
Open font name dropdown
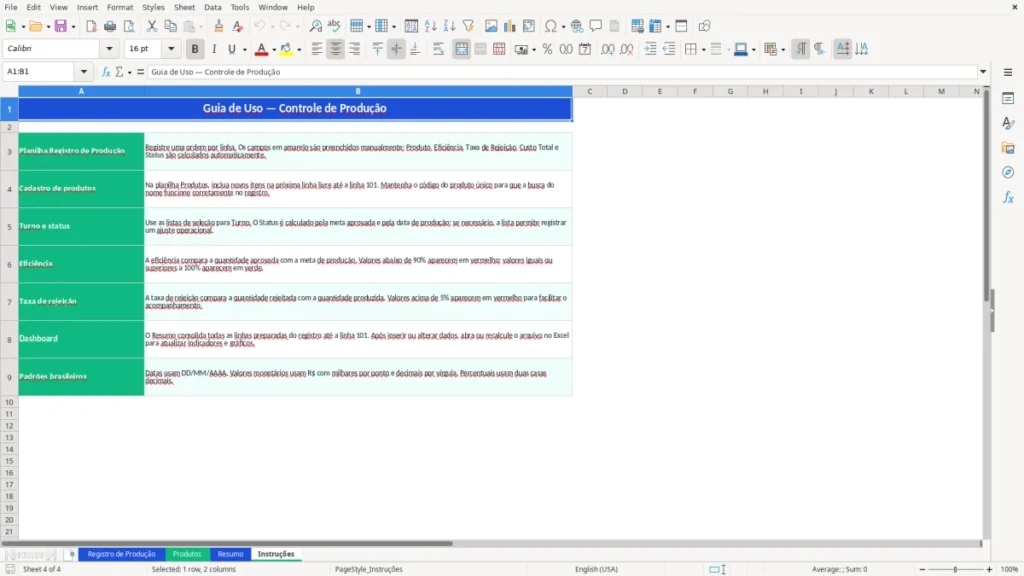pos(109,48)
